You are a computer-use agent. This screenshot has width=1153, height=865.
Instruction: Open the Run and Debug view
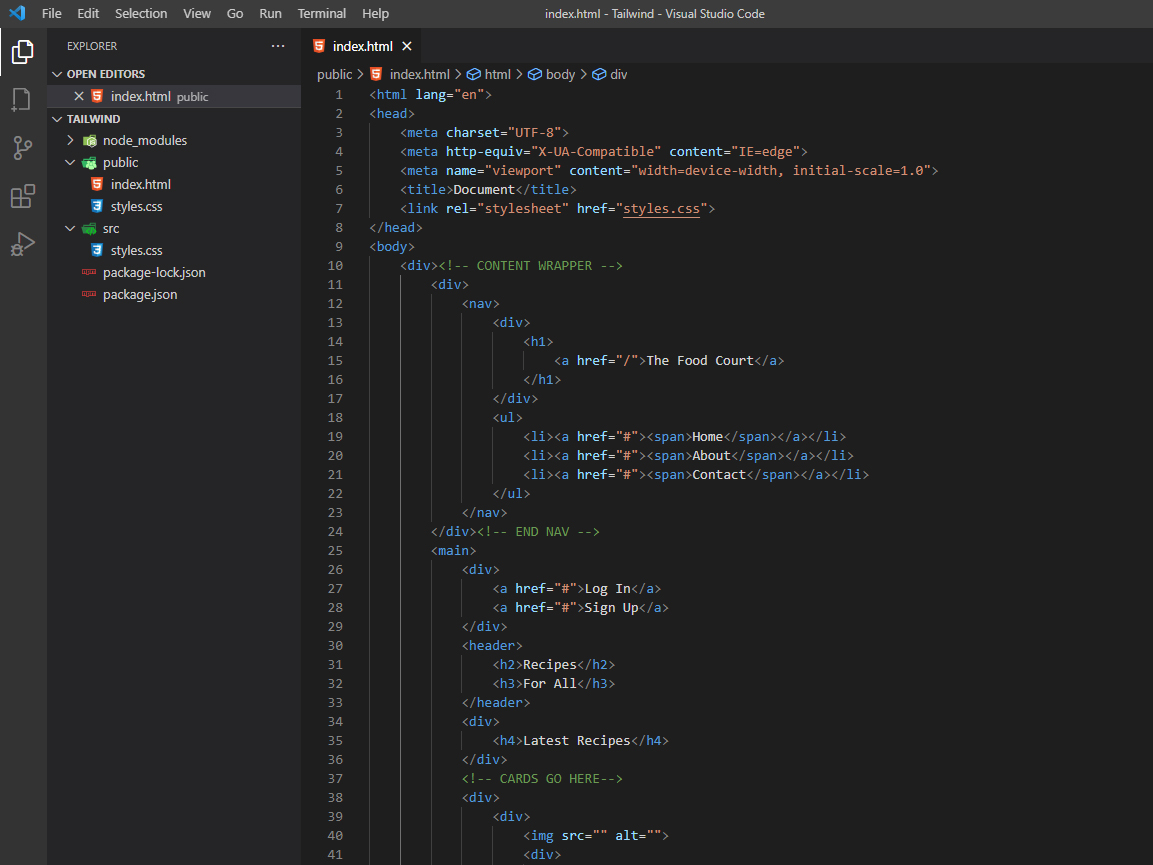(22, 245)
